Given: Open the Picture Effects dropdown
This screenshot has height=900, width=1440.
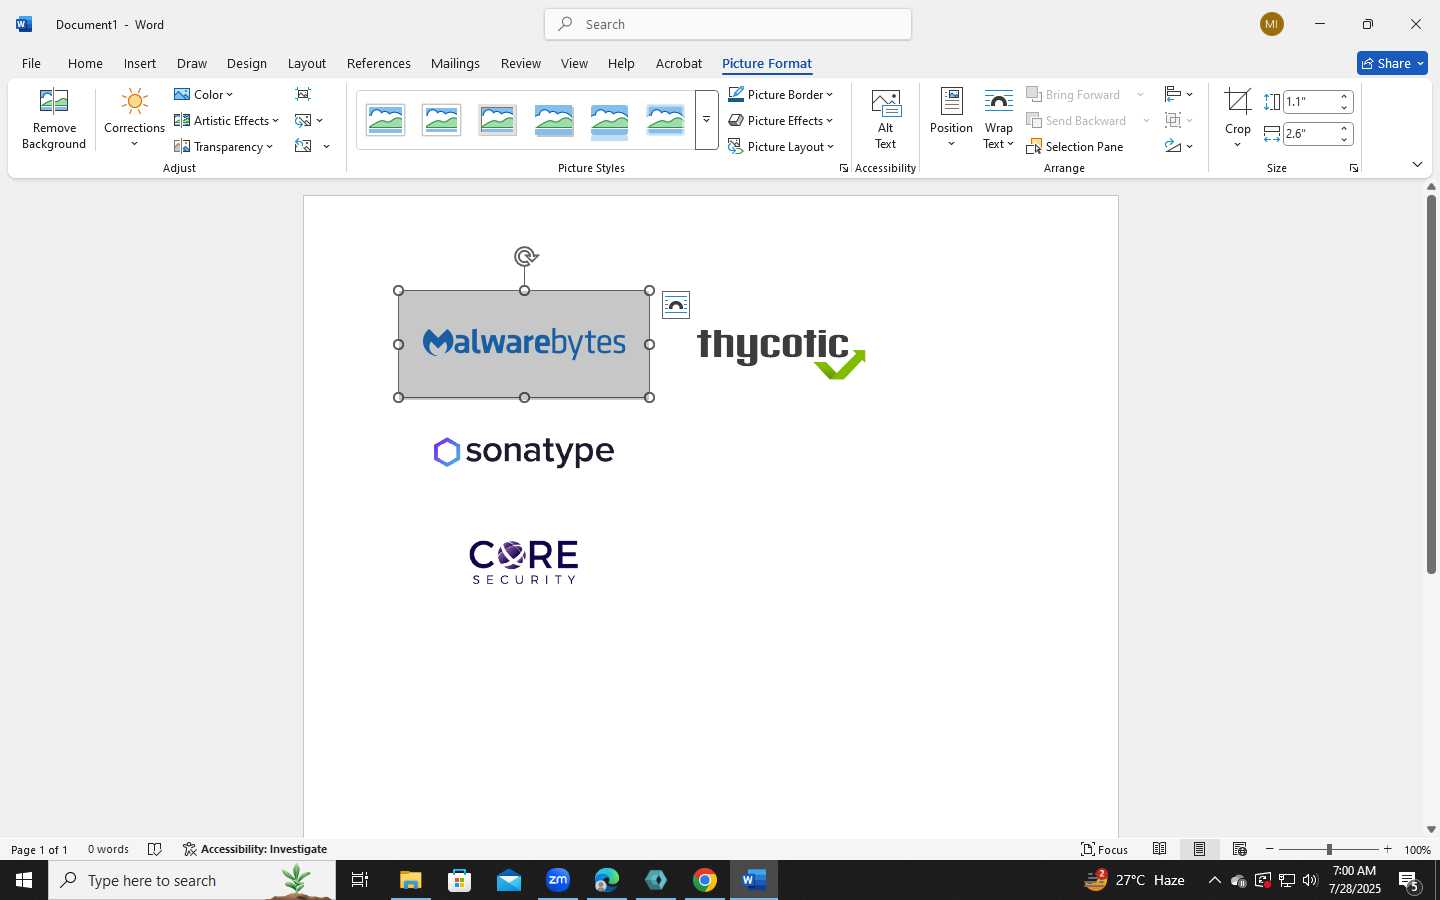Looking at the screenshot, I should 780,120.
